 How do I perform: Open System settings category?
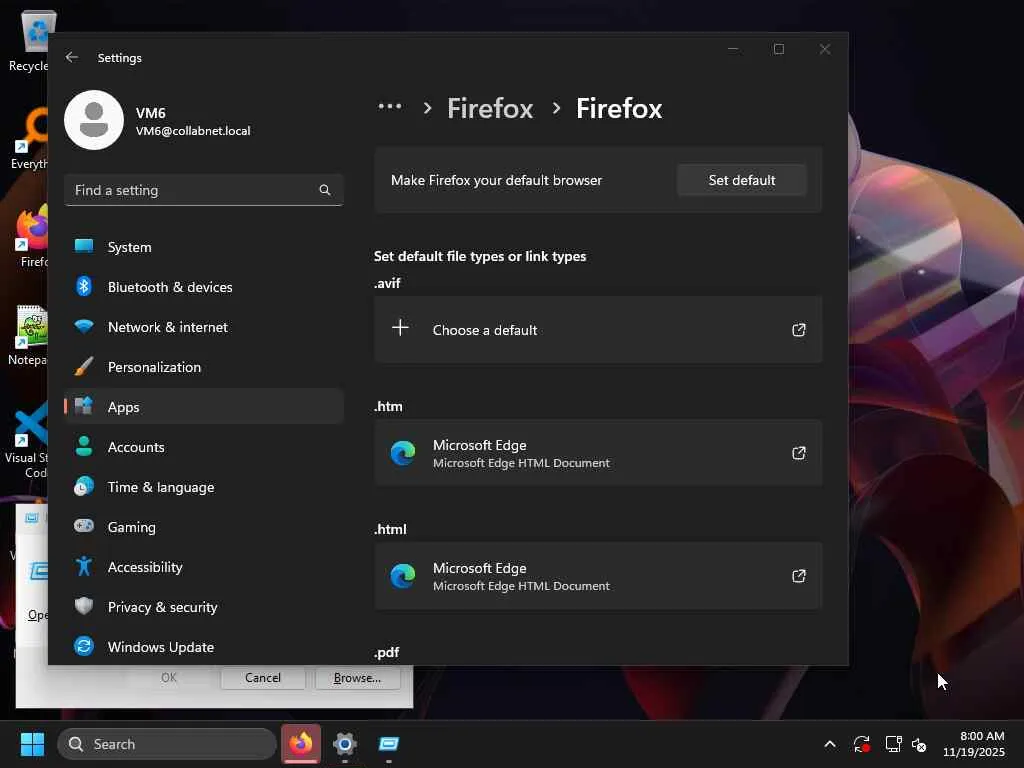(x=204, y=247)
